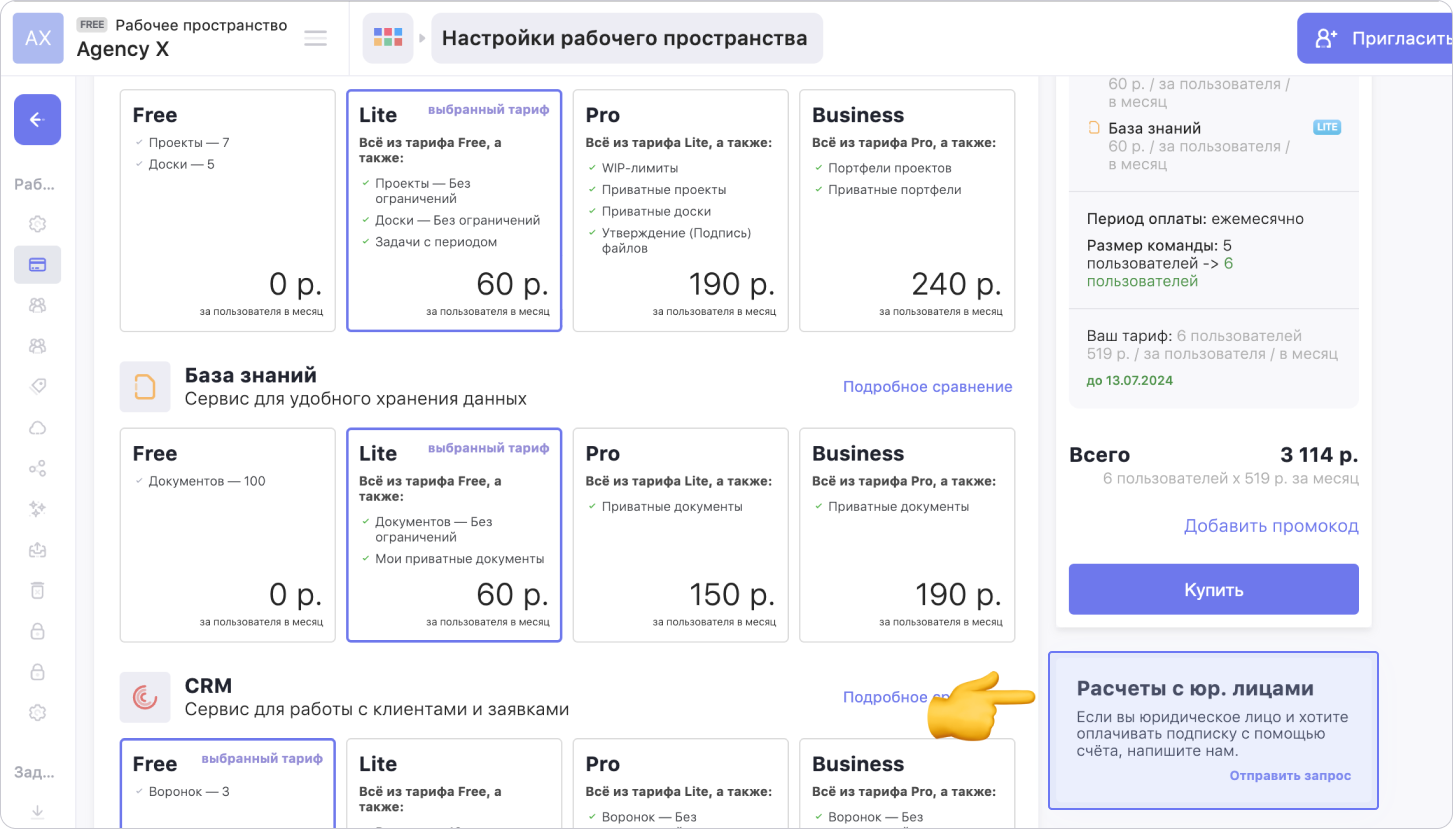The width and height of the screenshot is (1453, 829).
Task: Click the red CRM service icon
Action: [145, 697]
